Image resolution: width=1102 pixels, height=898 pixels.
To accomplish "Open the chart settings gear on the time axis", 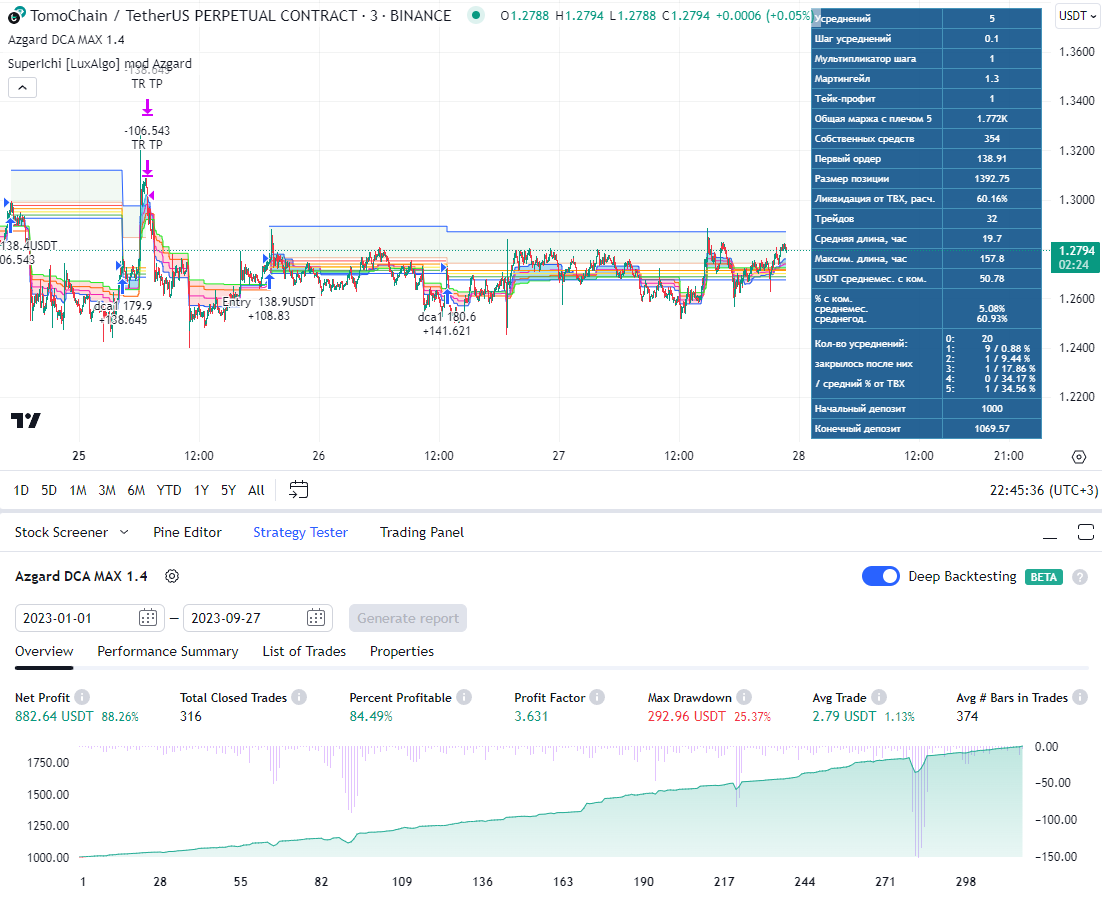I will (1079, 457).
